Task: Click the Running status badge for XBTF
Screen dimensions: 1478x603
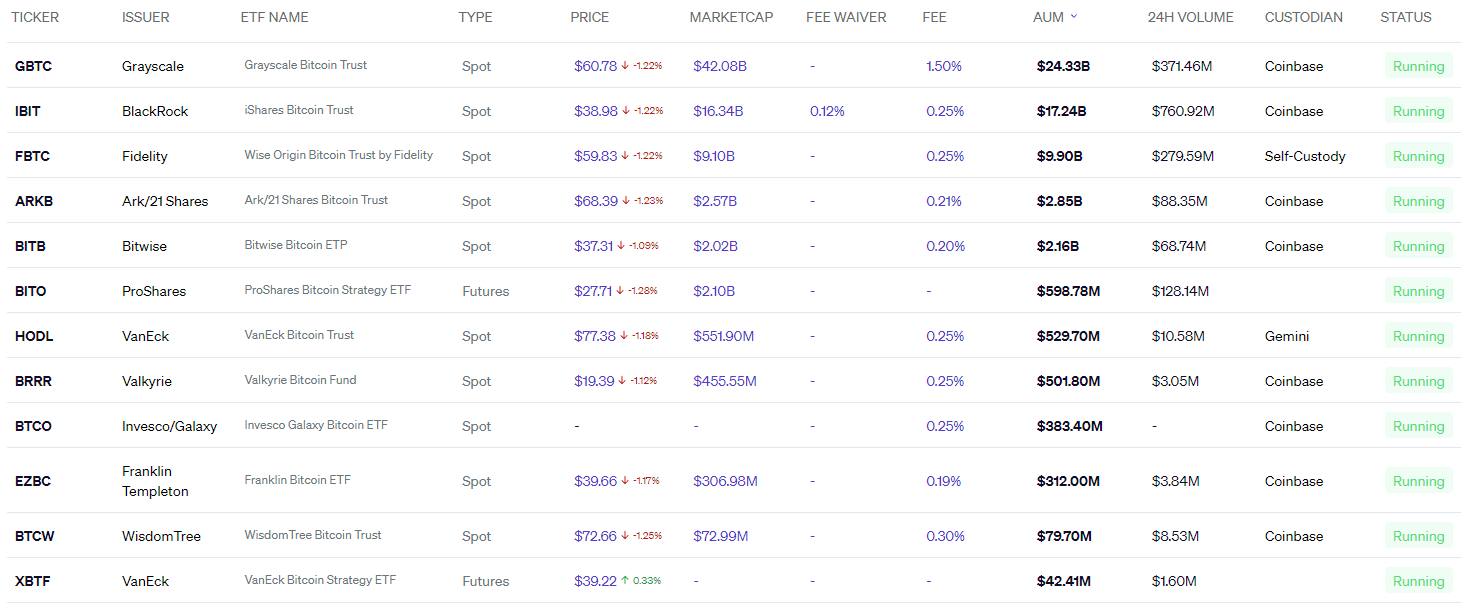Action: [x=1418, y=581]
